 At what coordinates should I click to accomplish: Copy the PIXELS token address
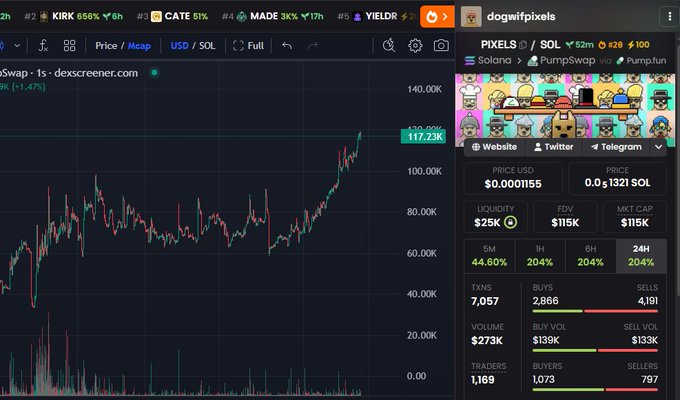[523, 45]
